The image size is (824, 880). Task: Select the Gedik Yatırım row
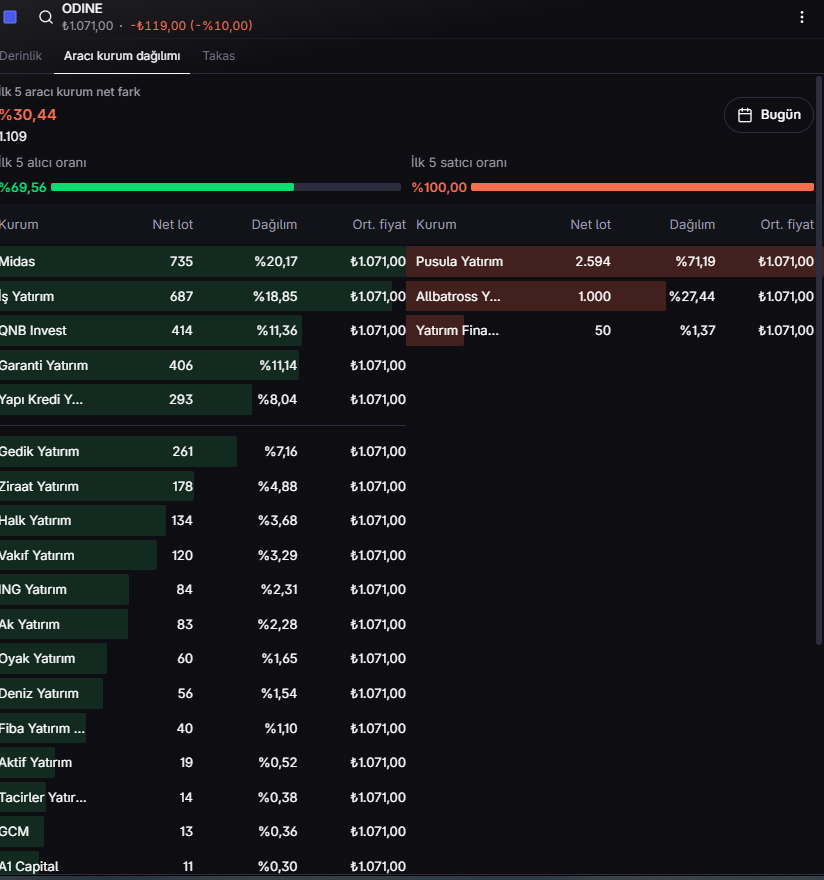point(203,451)
